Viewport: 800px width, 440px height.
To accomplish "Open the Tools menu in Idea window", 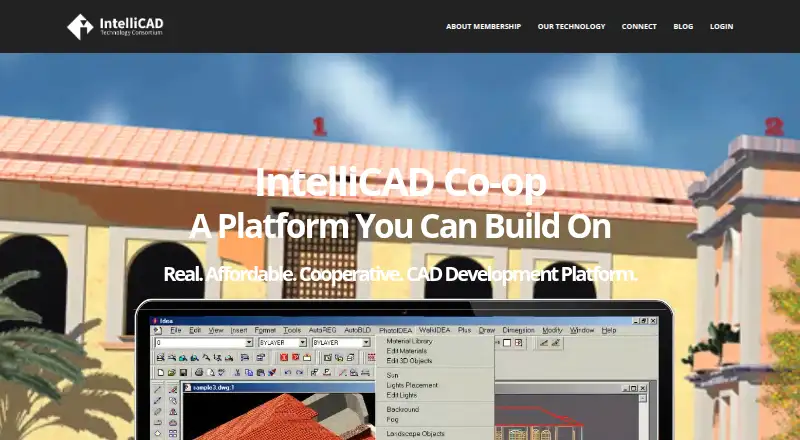I will tap(292, 330).
